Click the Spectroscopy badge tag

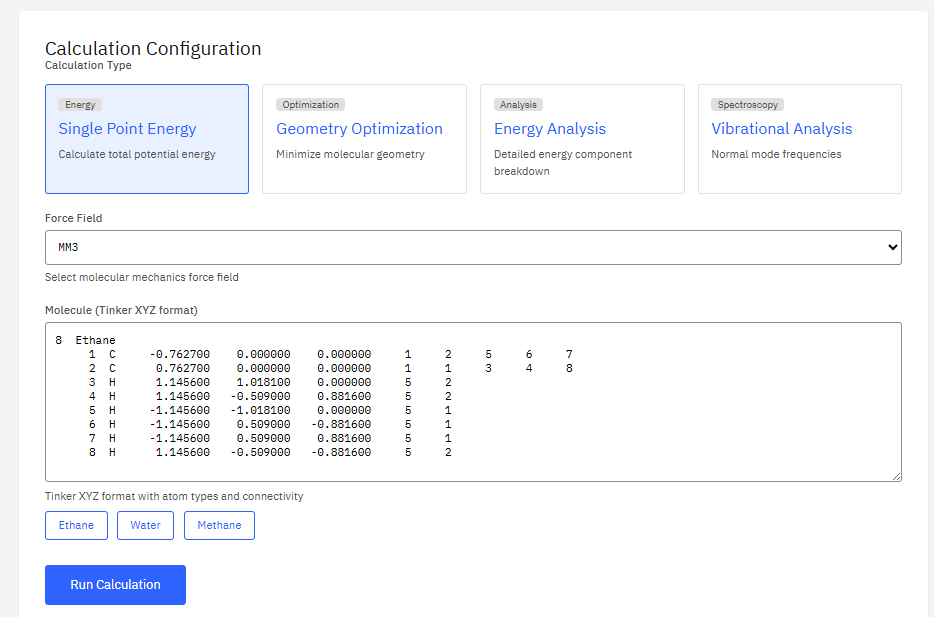tap(747, 104)
